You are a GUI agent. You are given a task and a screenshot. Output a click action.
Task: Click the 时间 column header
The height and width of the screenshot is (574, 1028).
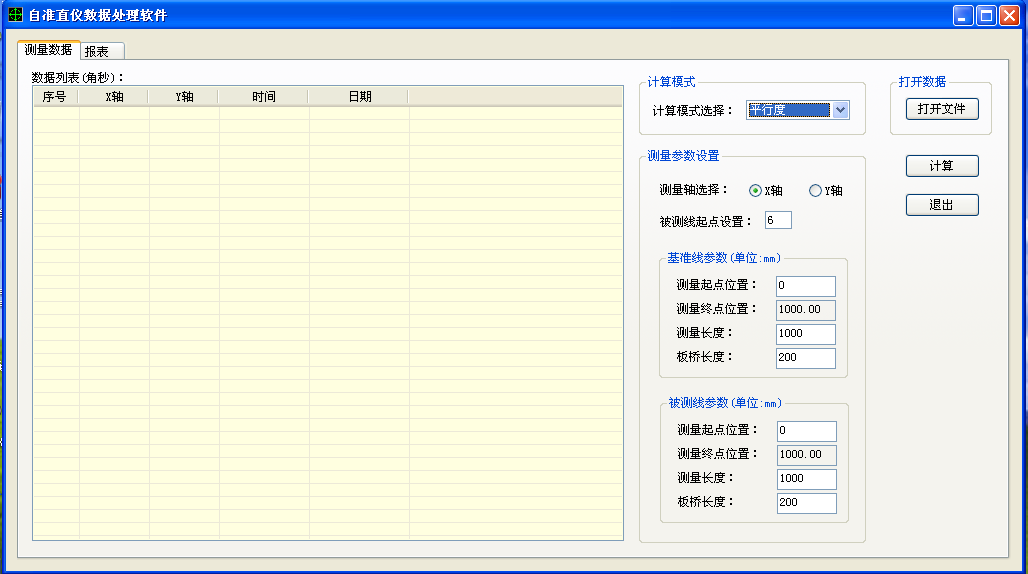tap(263, 96)
